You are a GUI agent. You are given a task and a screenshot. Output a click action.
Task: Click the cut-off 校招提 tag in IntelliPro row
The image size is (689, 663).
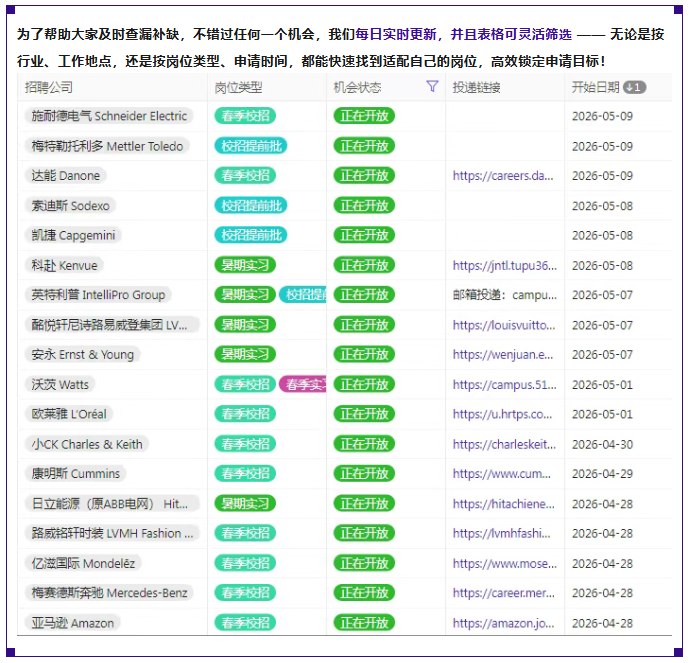point(303,295)
